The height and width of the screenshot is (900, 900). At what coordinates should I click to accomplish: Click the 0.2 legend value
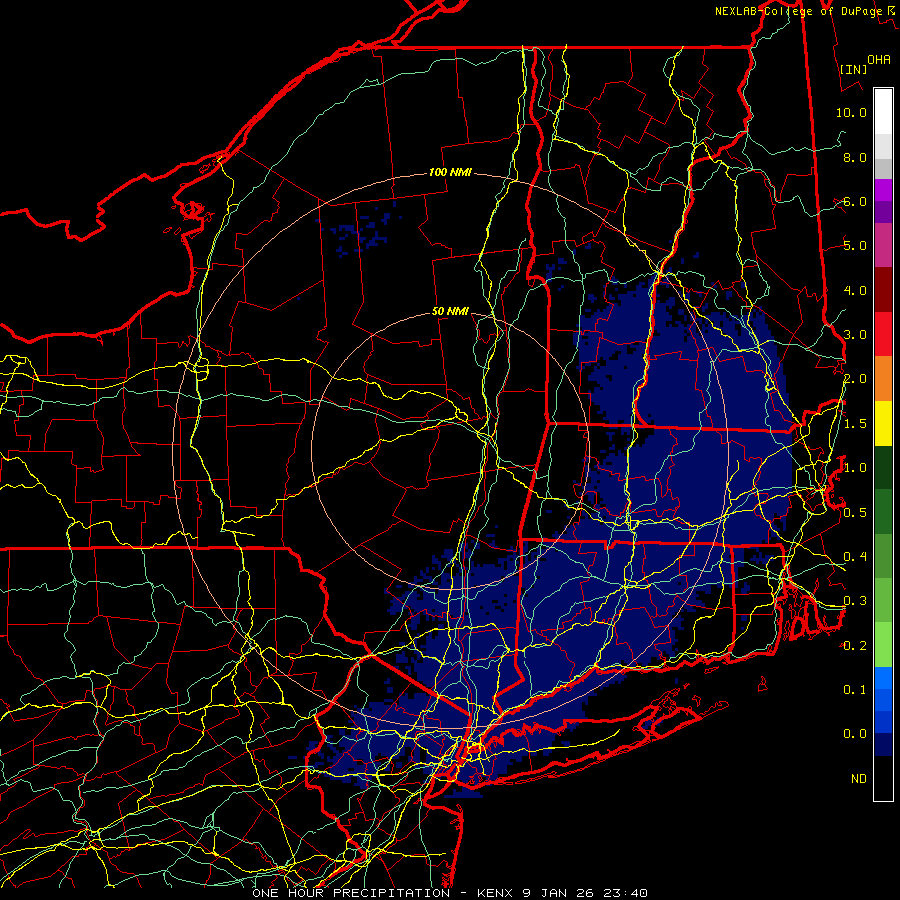pyautogui.click(x=855, y=645)
